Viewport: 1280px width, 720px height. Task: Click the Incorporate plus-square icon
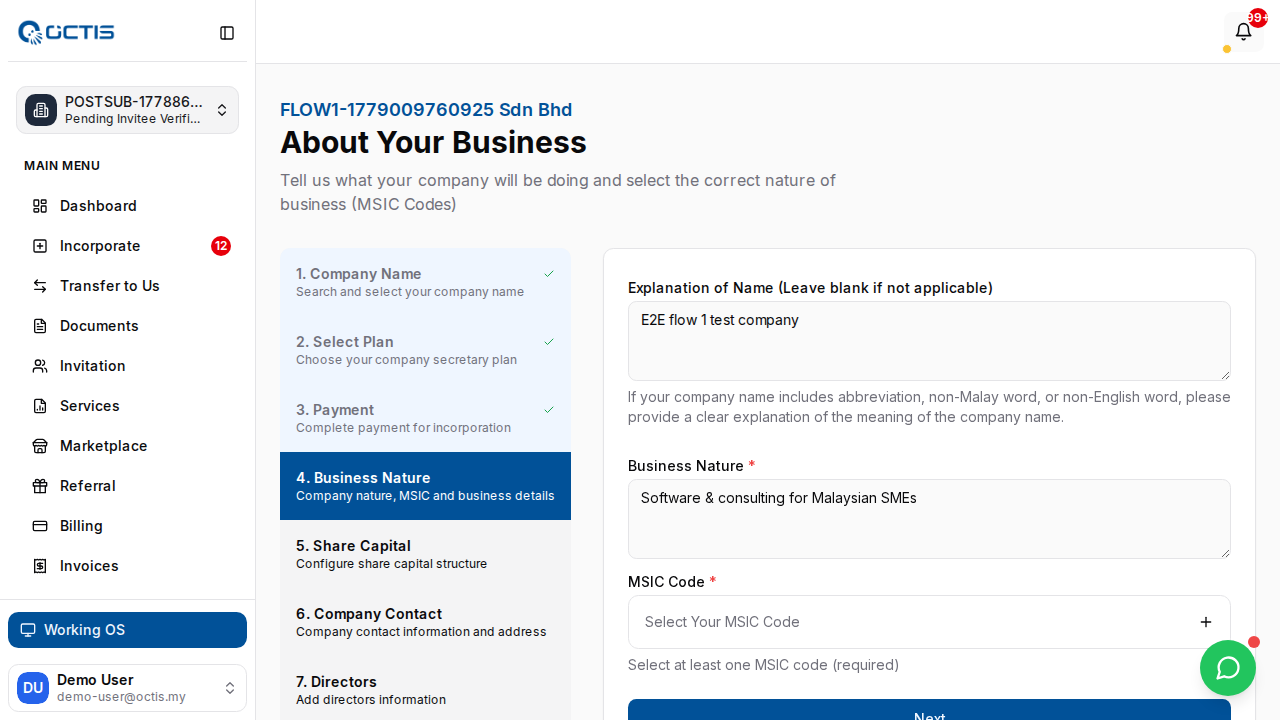(x=40, y=246)
